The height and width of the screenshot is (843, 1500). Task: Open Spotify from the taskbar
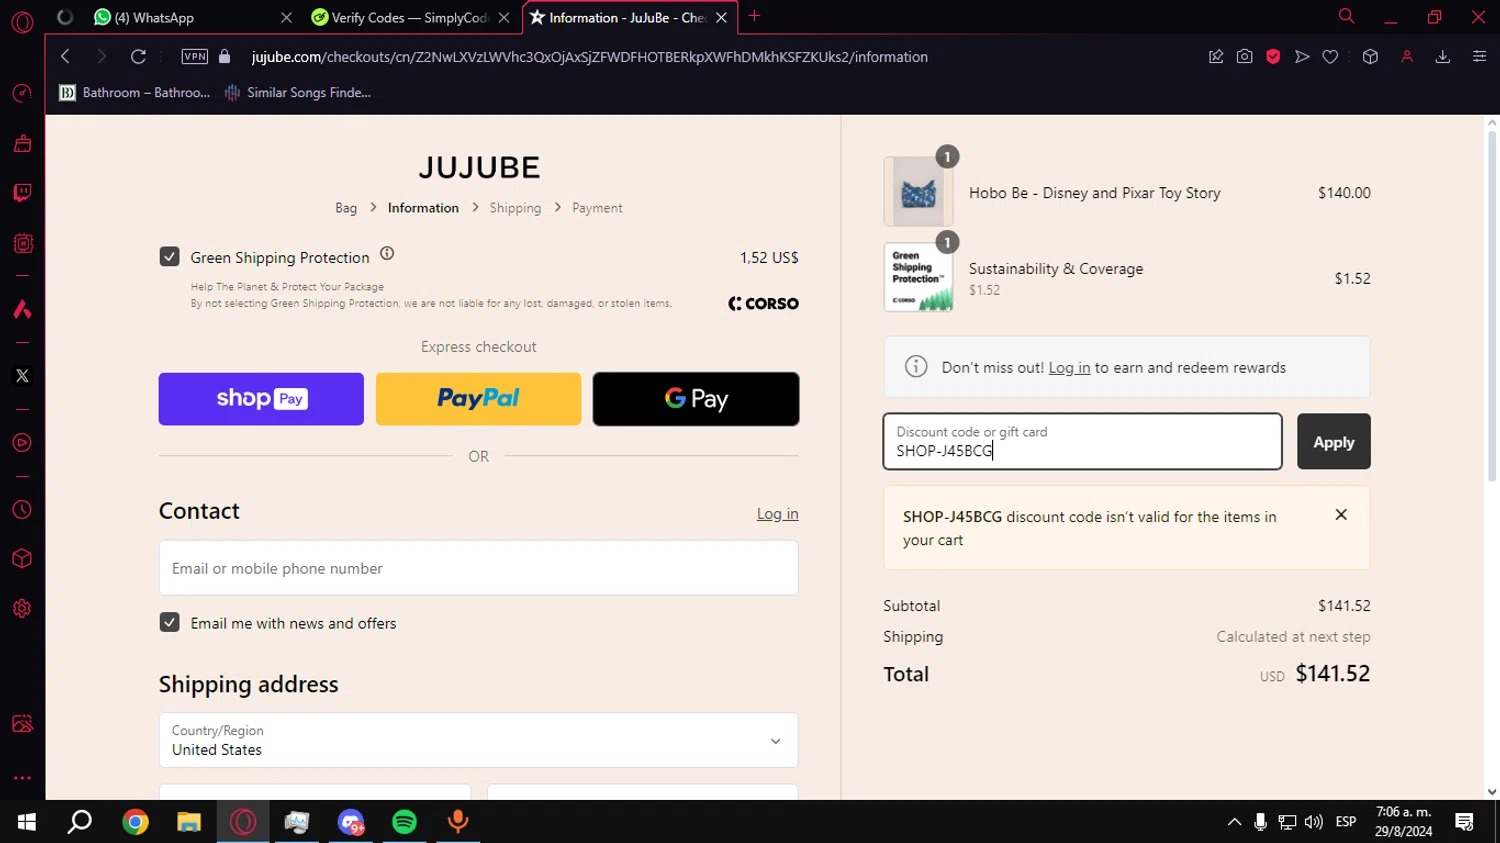pyautogui.click(x=404, y=822)
